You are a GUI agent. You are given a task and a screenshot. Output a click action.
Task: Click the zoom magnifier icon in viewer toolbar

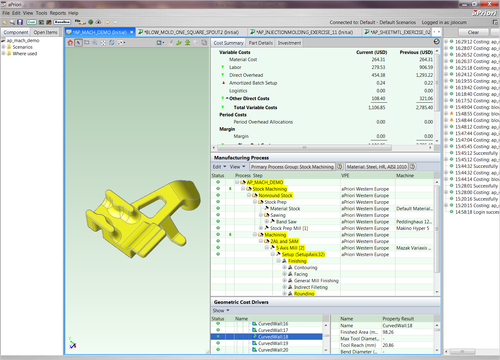[95, 43]
